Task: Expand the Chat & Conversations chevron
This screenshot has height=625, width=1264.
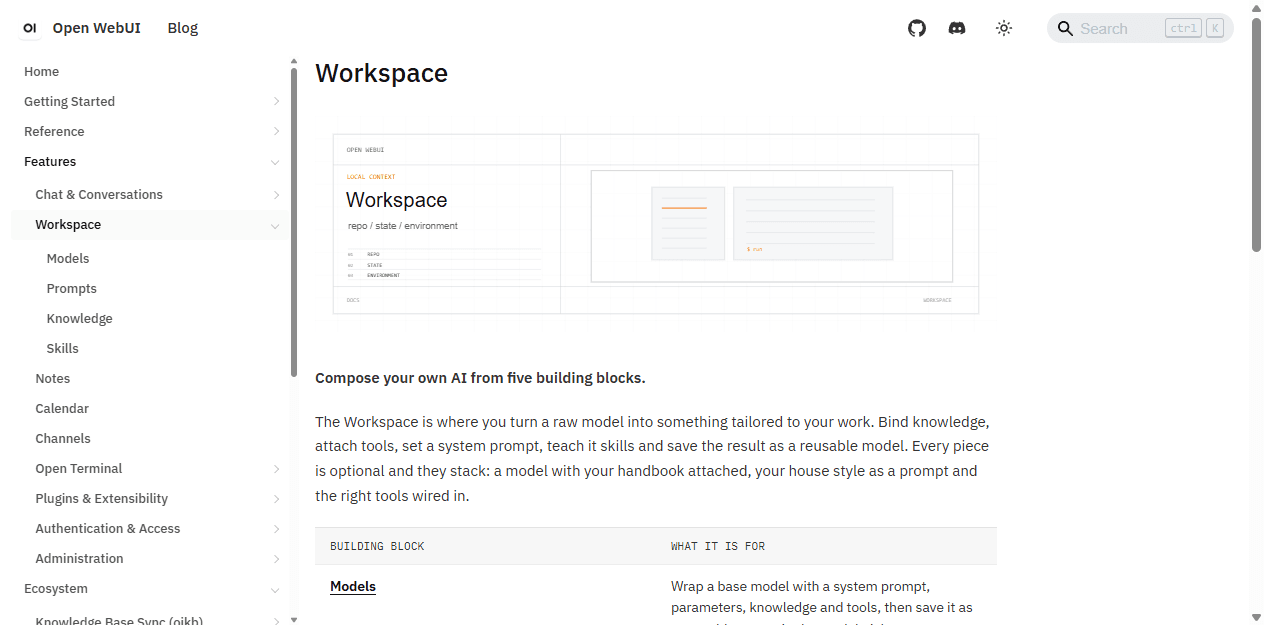Action: [276, 195]
